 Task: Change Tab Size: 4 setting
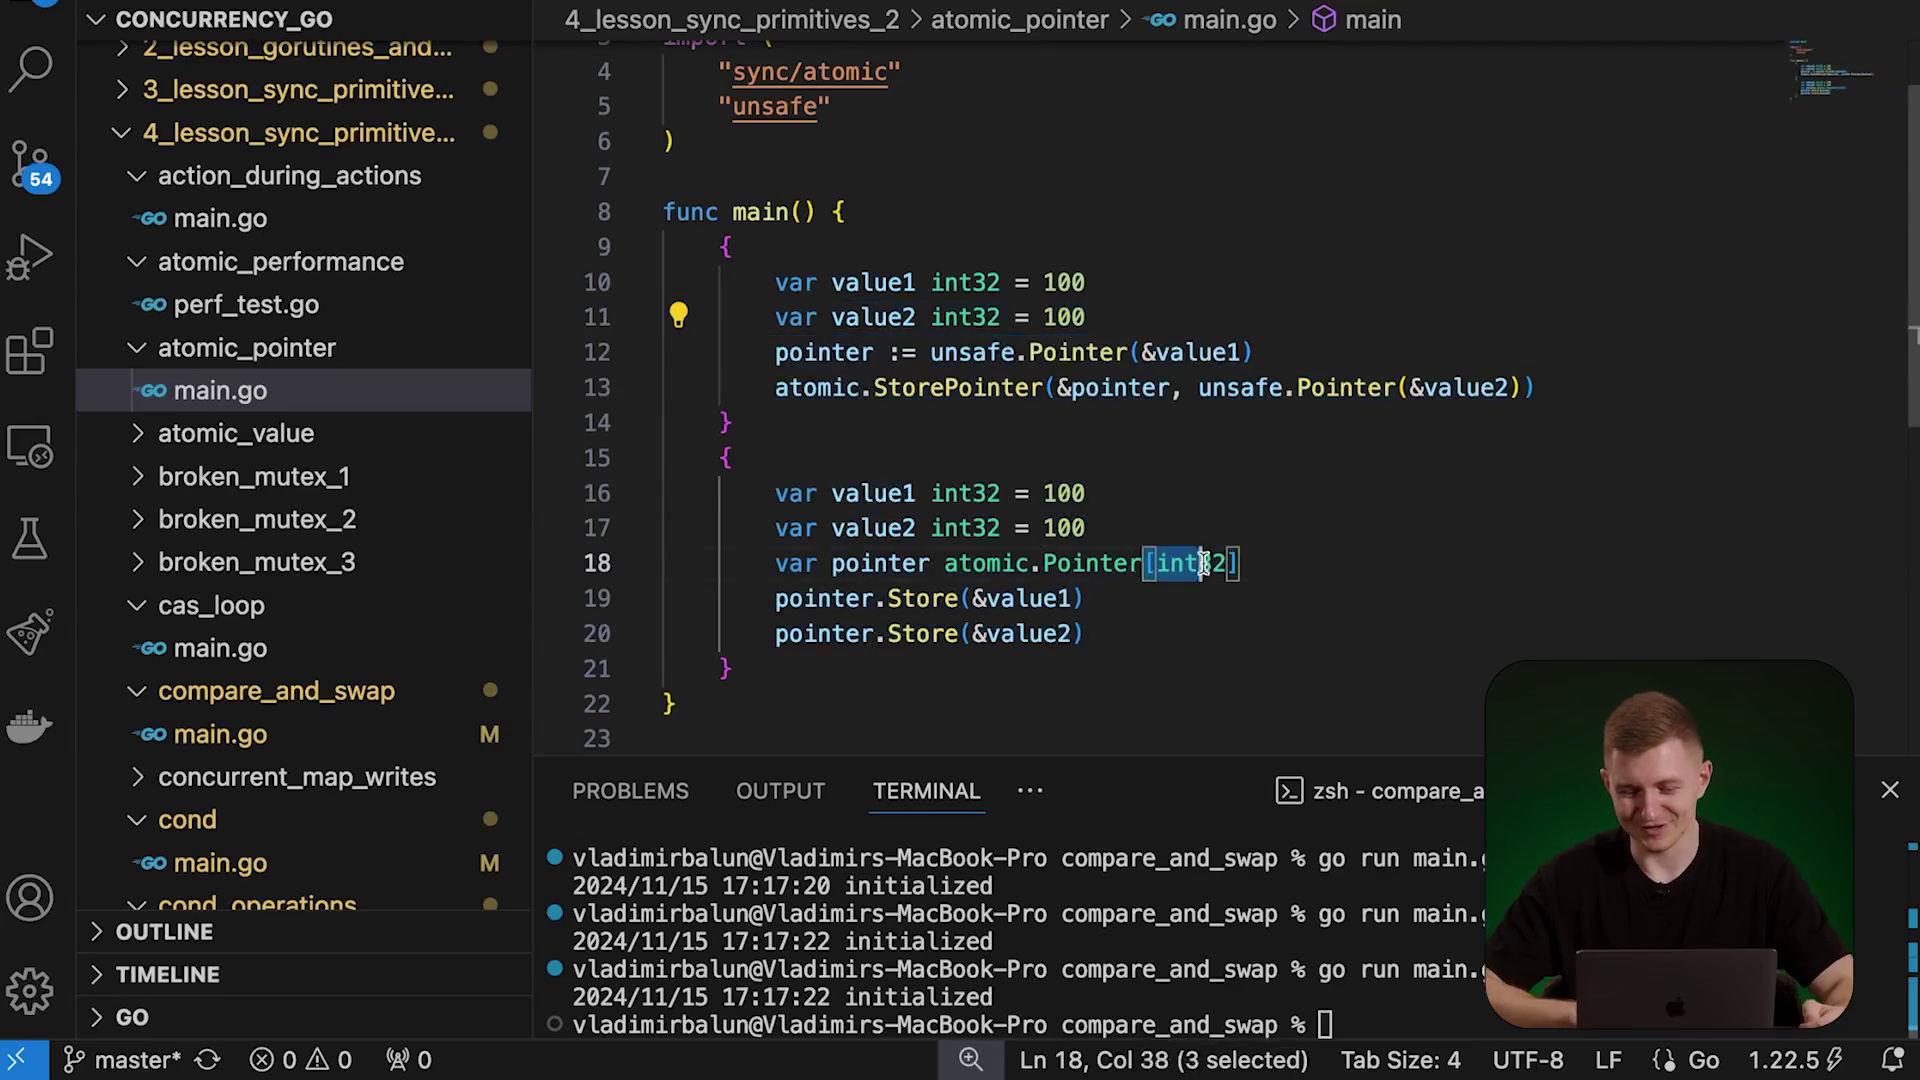pos(1400,1060)
